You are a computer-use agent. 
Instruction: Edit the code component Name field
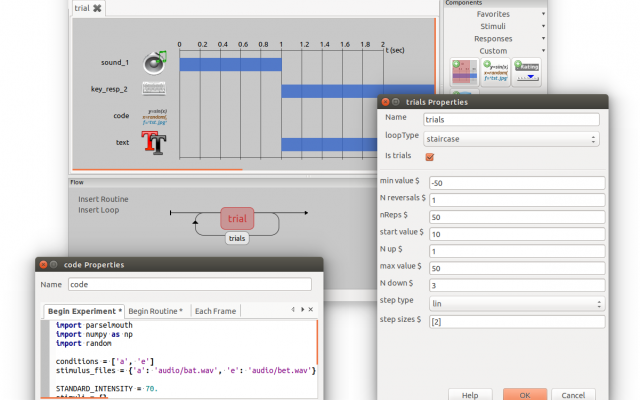[190, 284]
